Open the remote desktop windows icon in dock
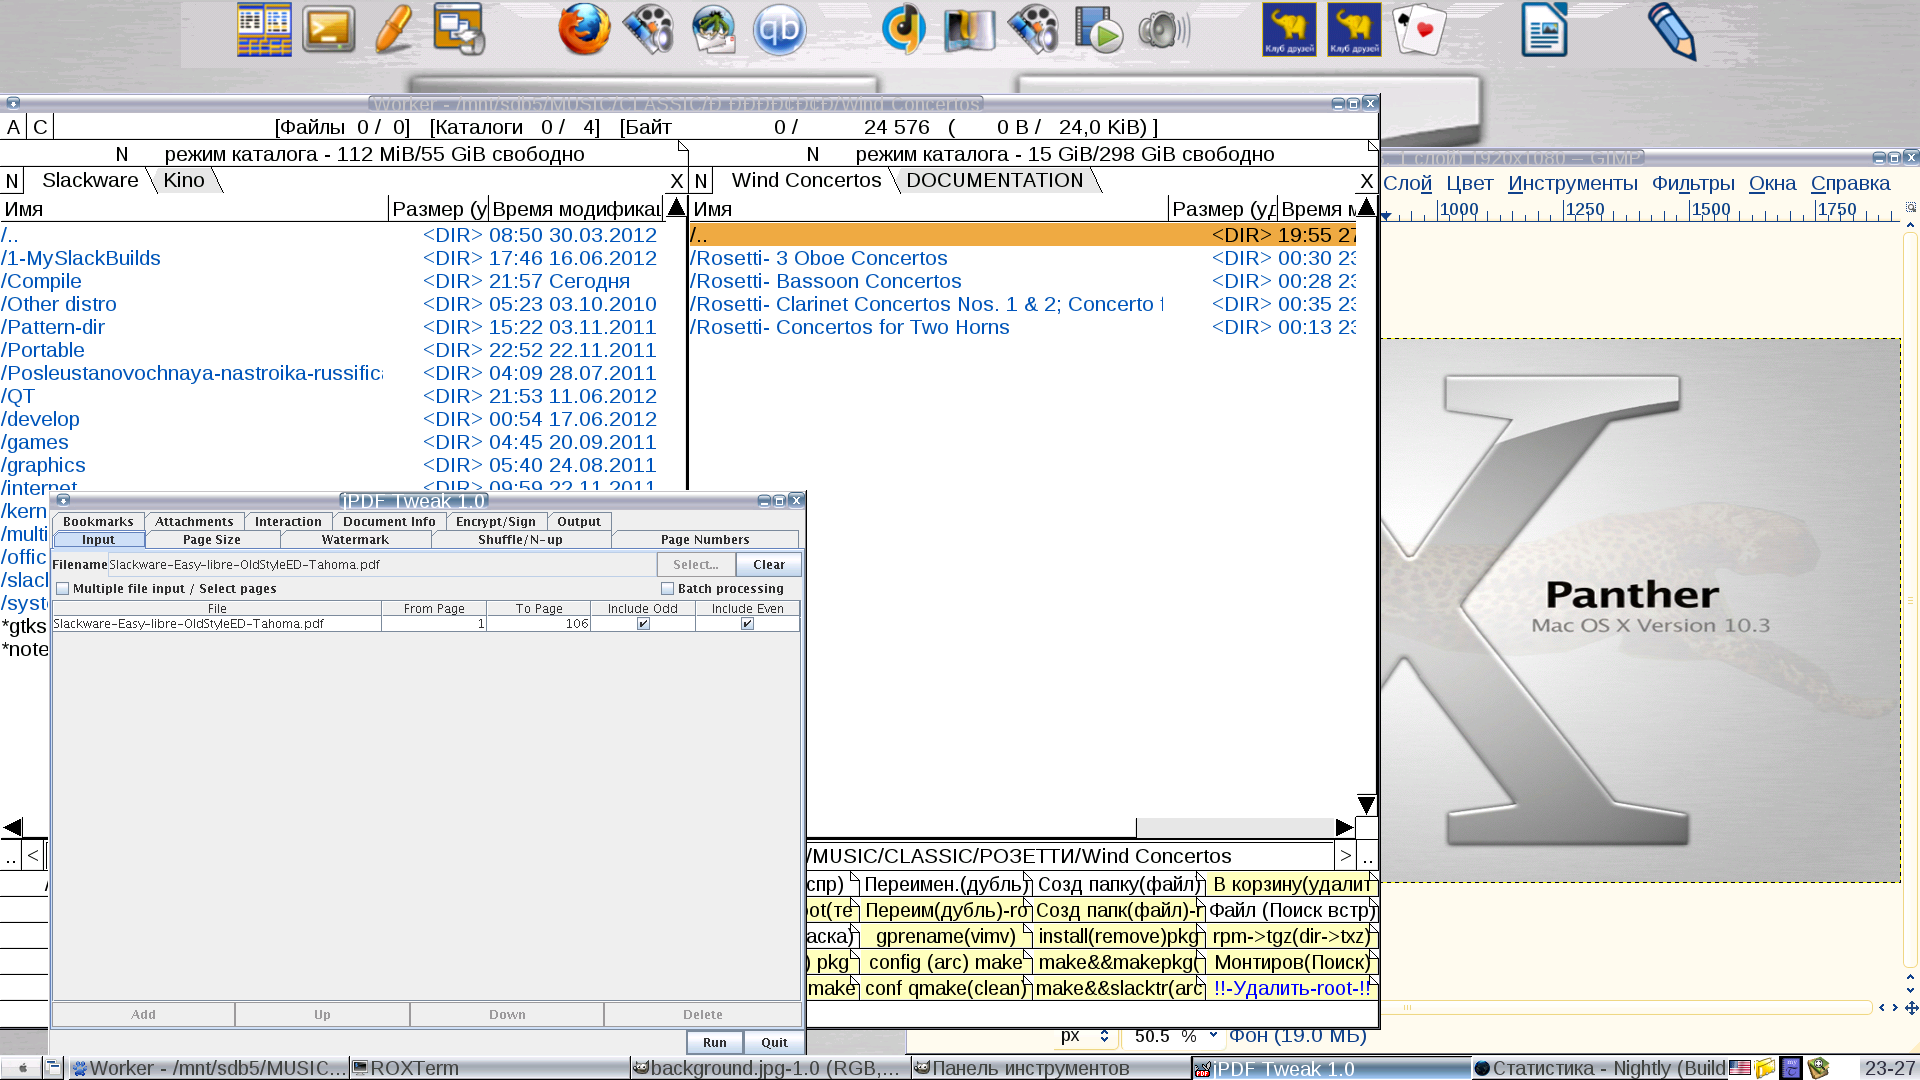This screenshot has width=1920, height=1080. [459, 29]
